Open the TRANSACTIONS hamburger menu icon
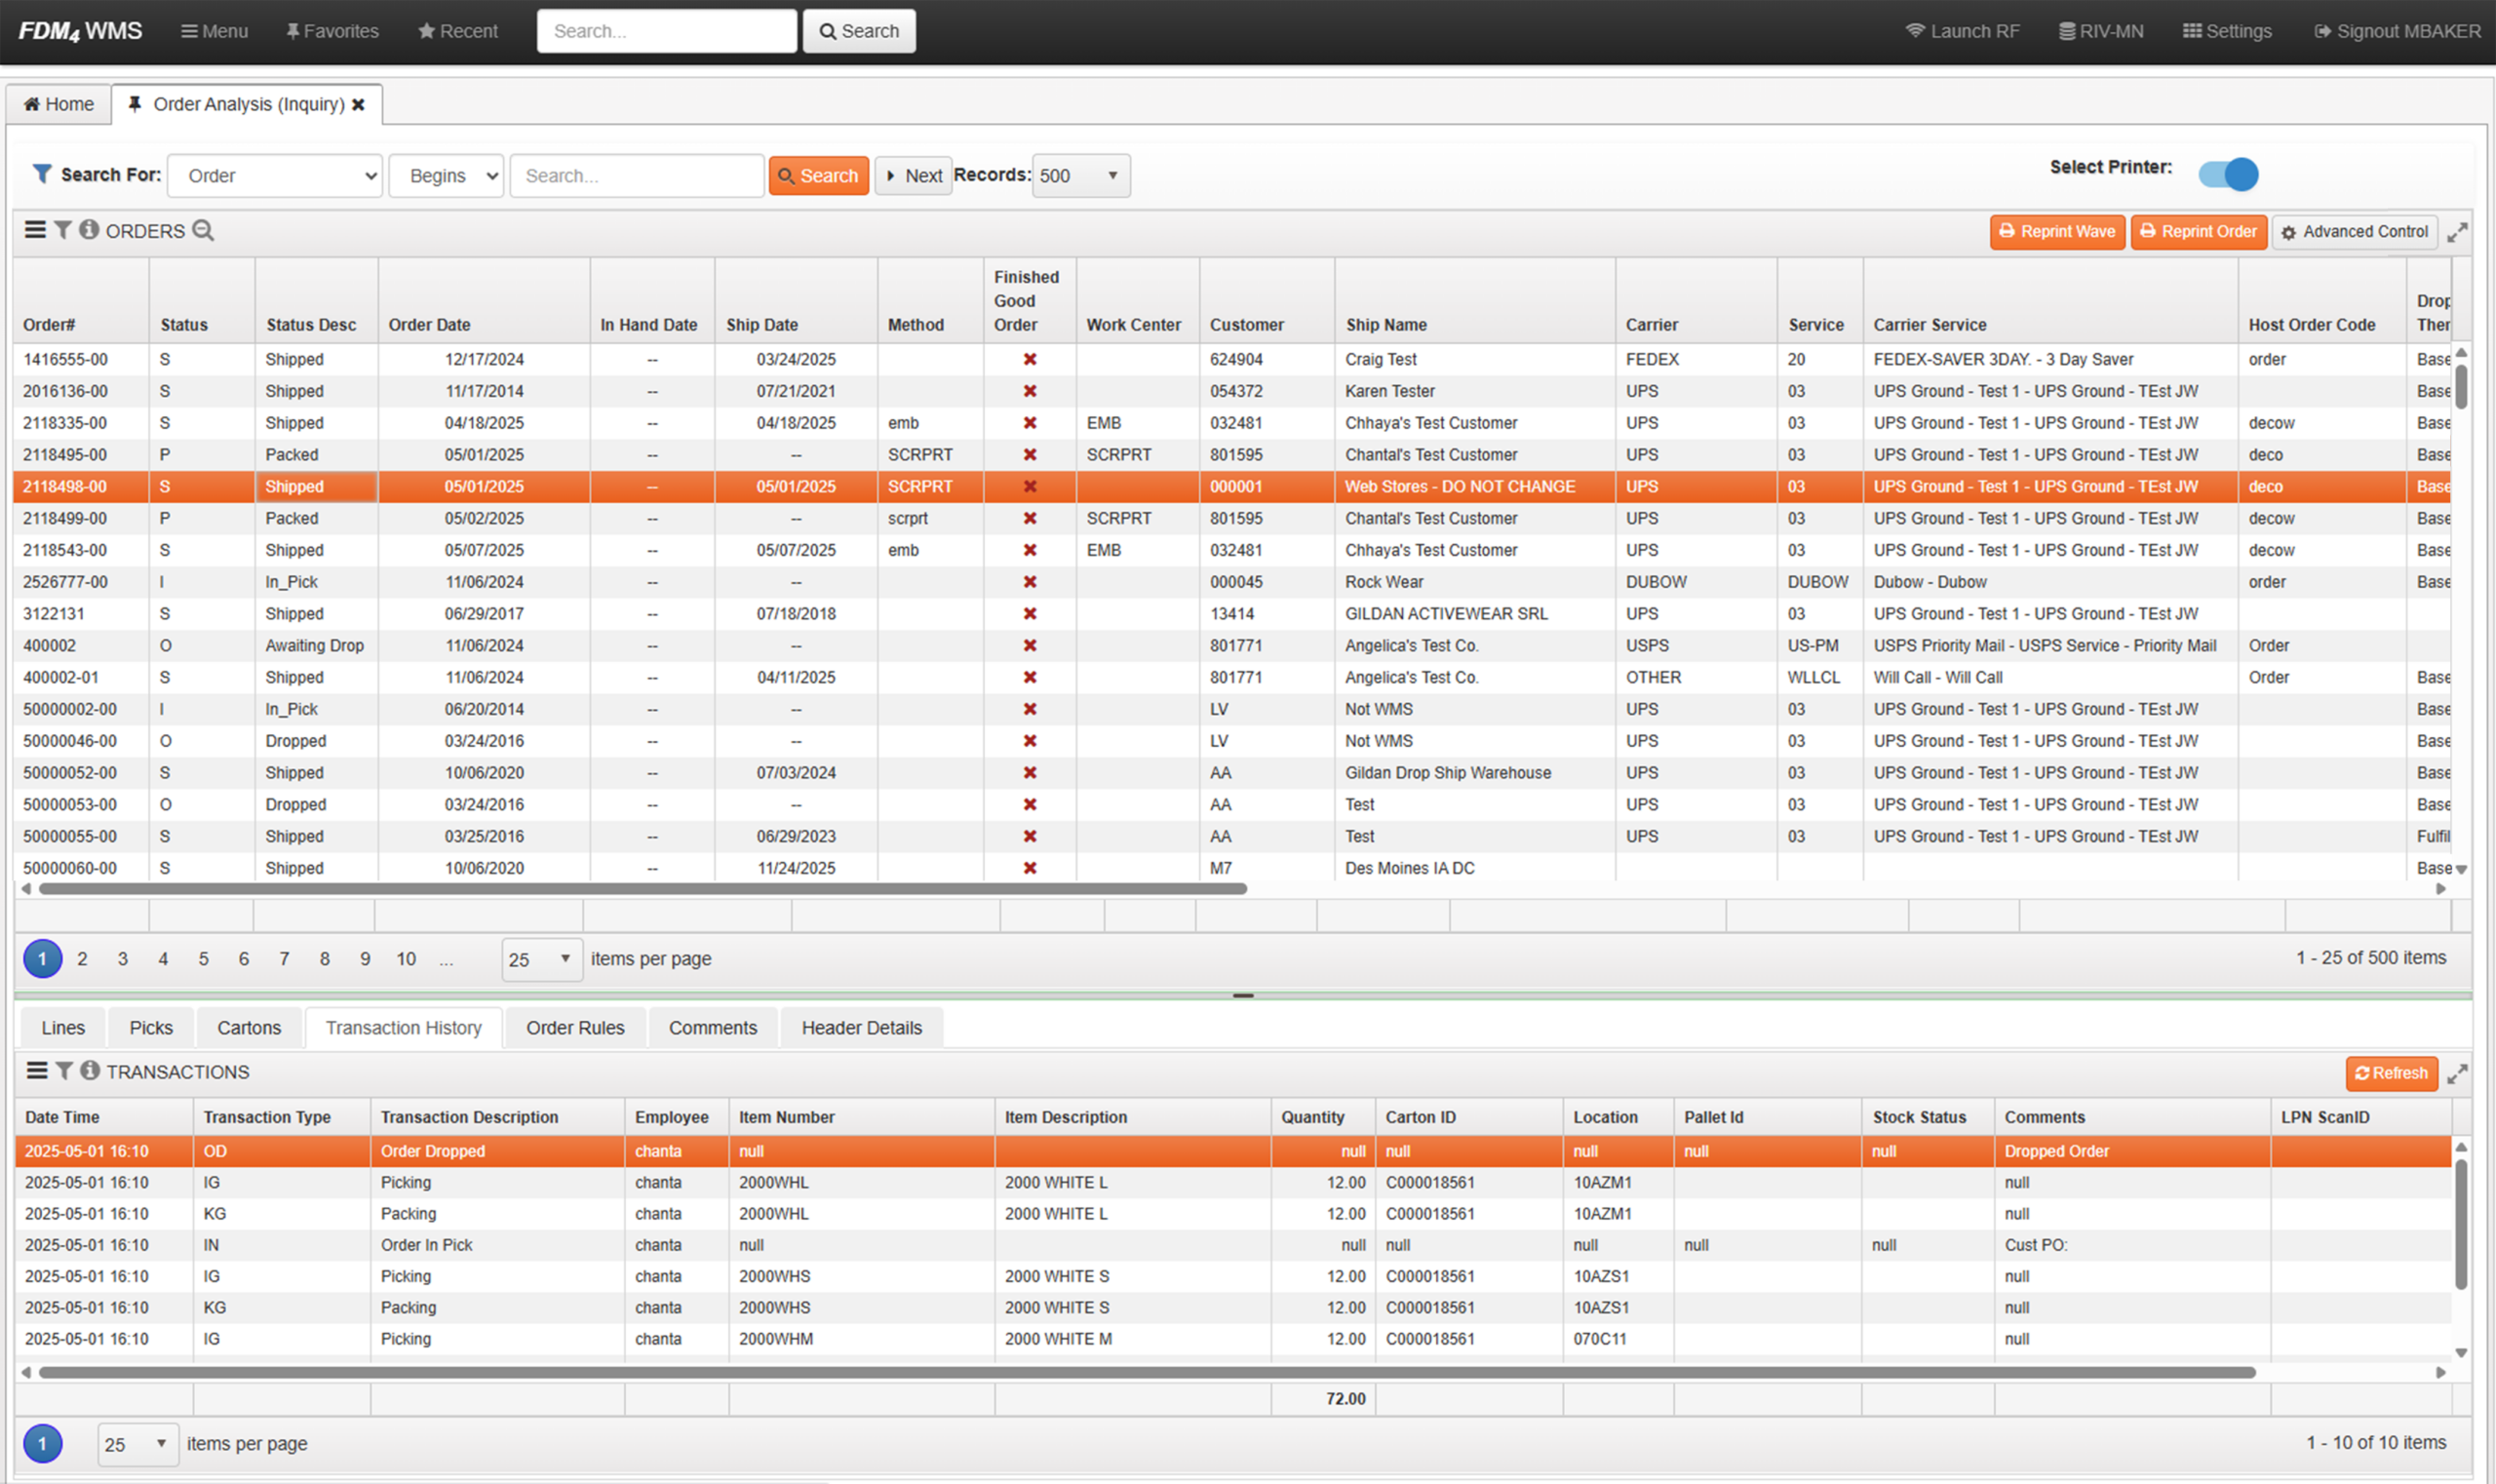This screenshot has height=1484, width=2496. tap(36, 1071)
